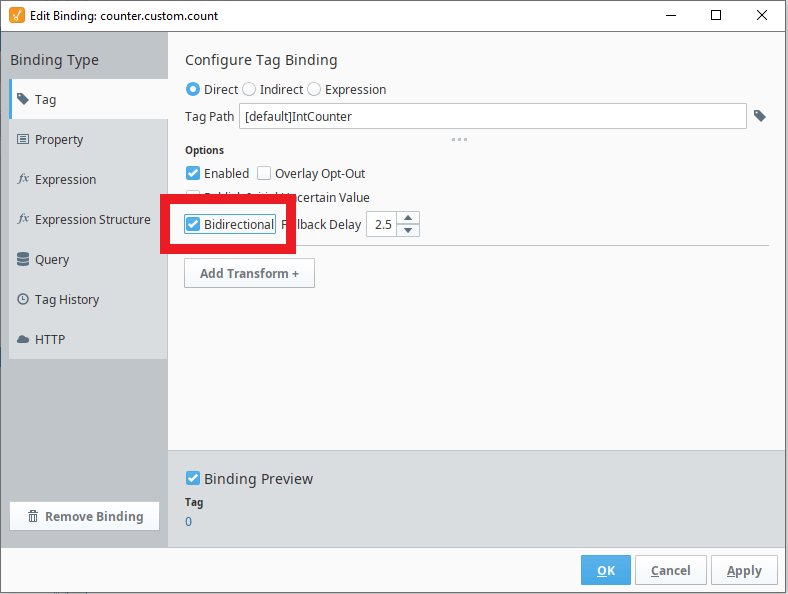
Task: Click the Configure Tag Binding heading
Action: point(261,60)
